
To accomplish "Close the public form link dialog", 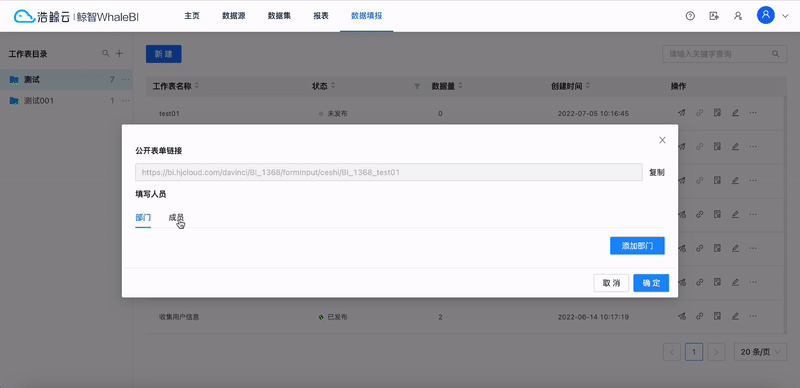I will click(x=662, y=140).
